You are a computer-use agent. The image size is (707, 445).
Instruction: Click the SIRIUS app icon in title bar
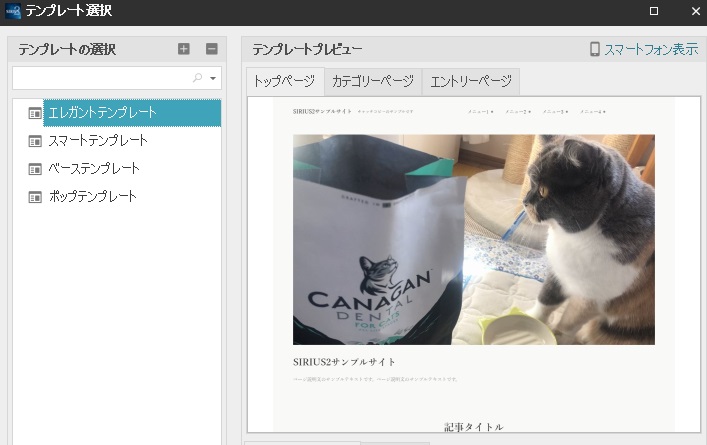pyautogui.click(x=13, y=11)
